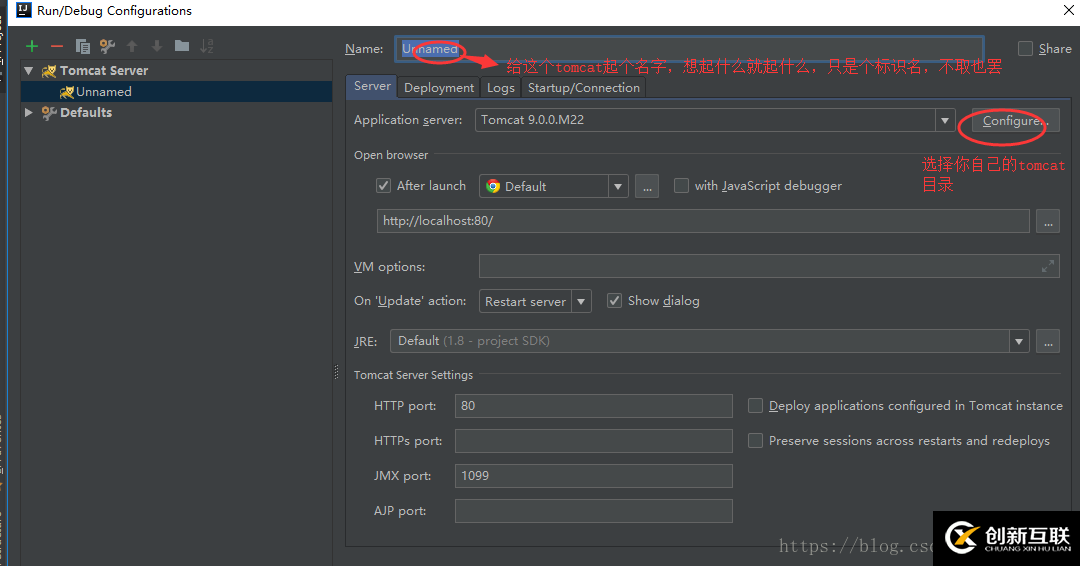
Task: Click the Name input field
Action: pos(689,49)
